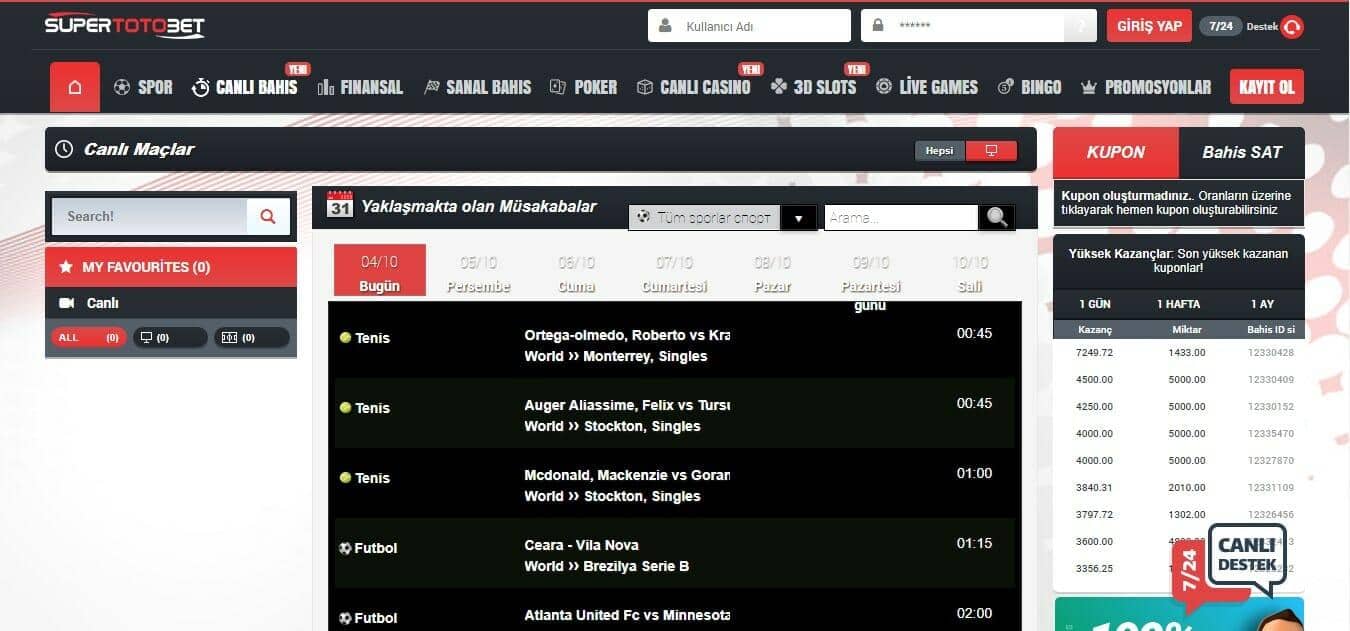Select the ALL (0) filter pill
1350x631 pixels.
(x=89, y=338)
